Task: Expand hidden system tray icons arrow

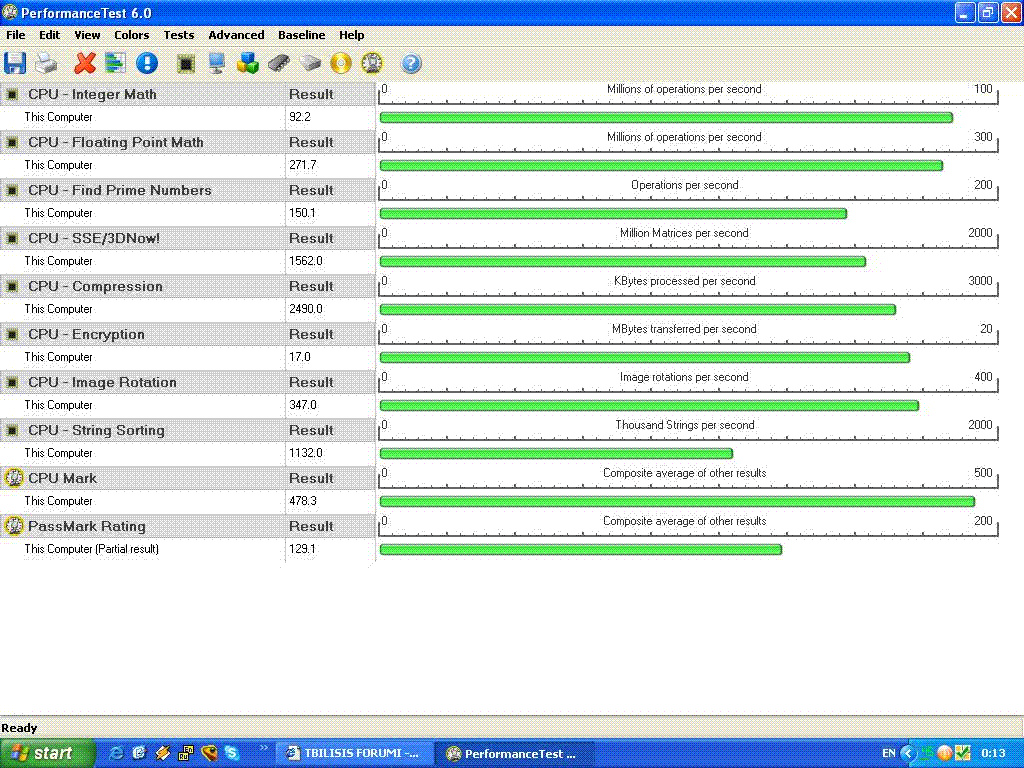Action: tap(907, 753)
